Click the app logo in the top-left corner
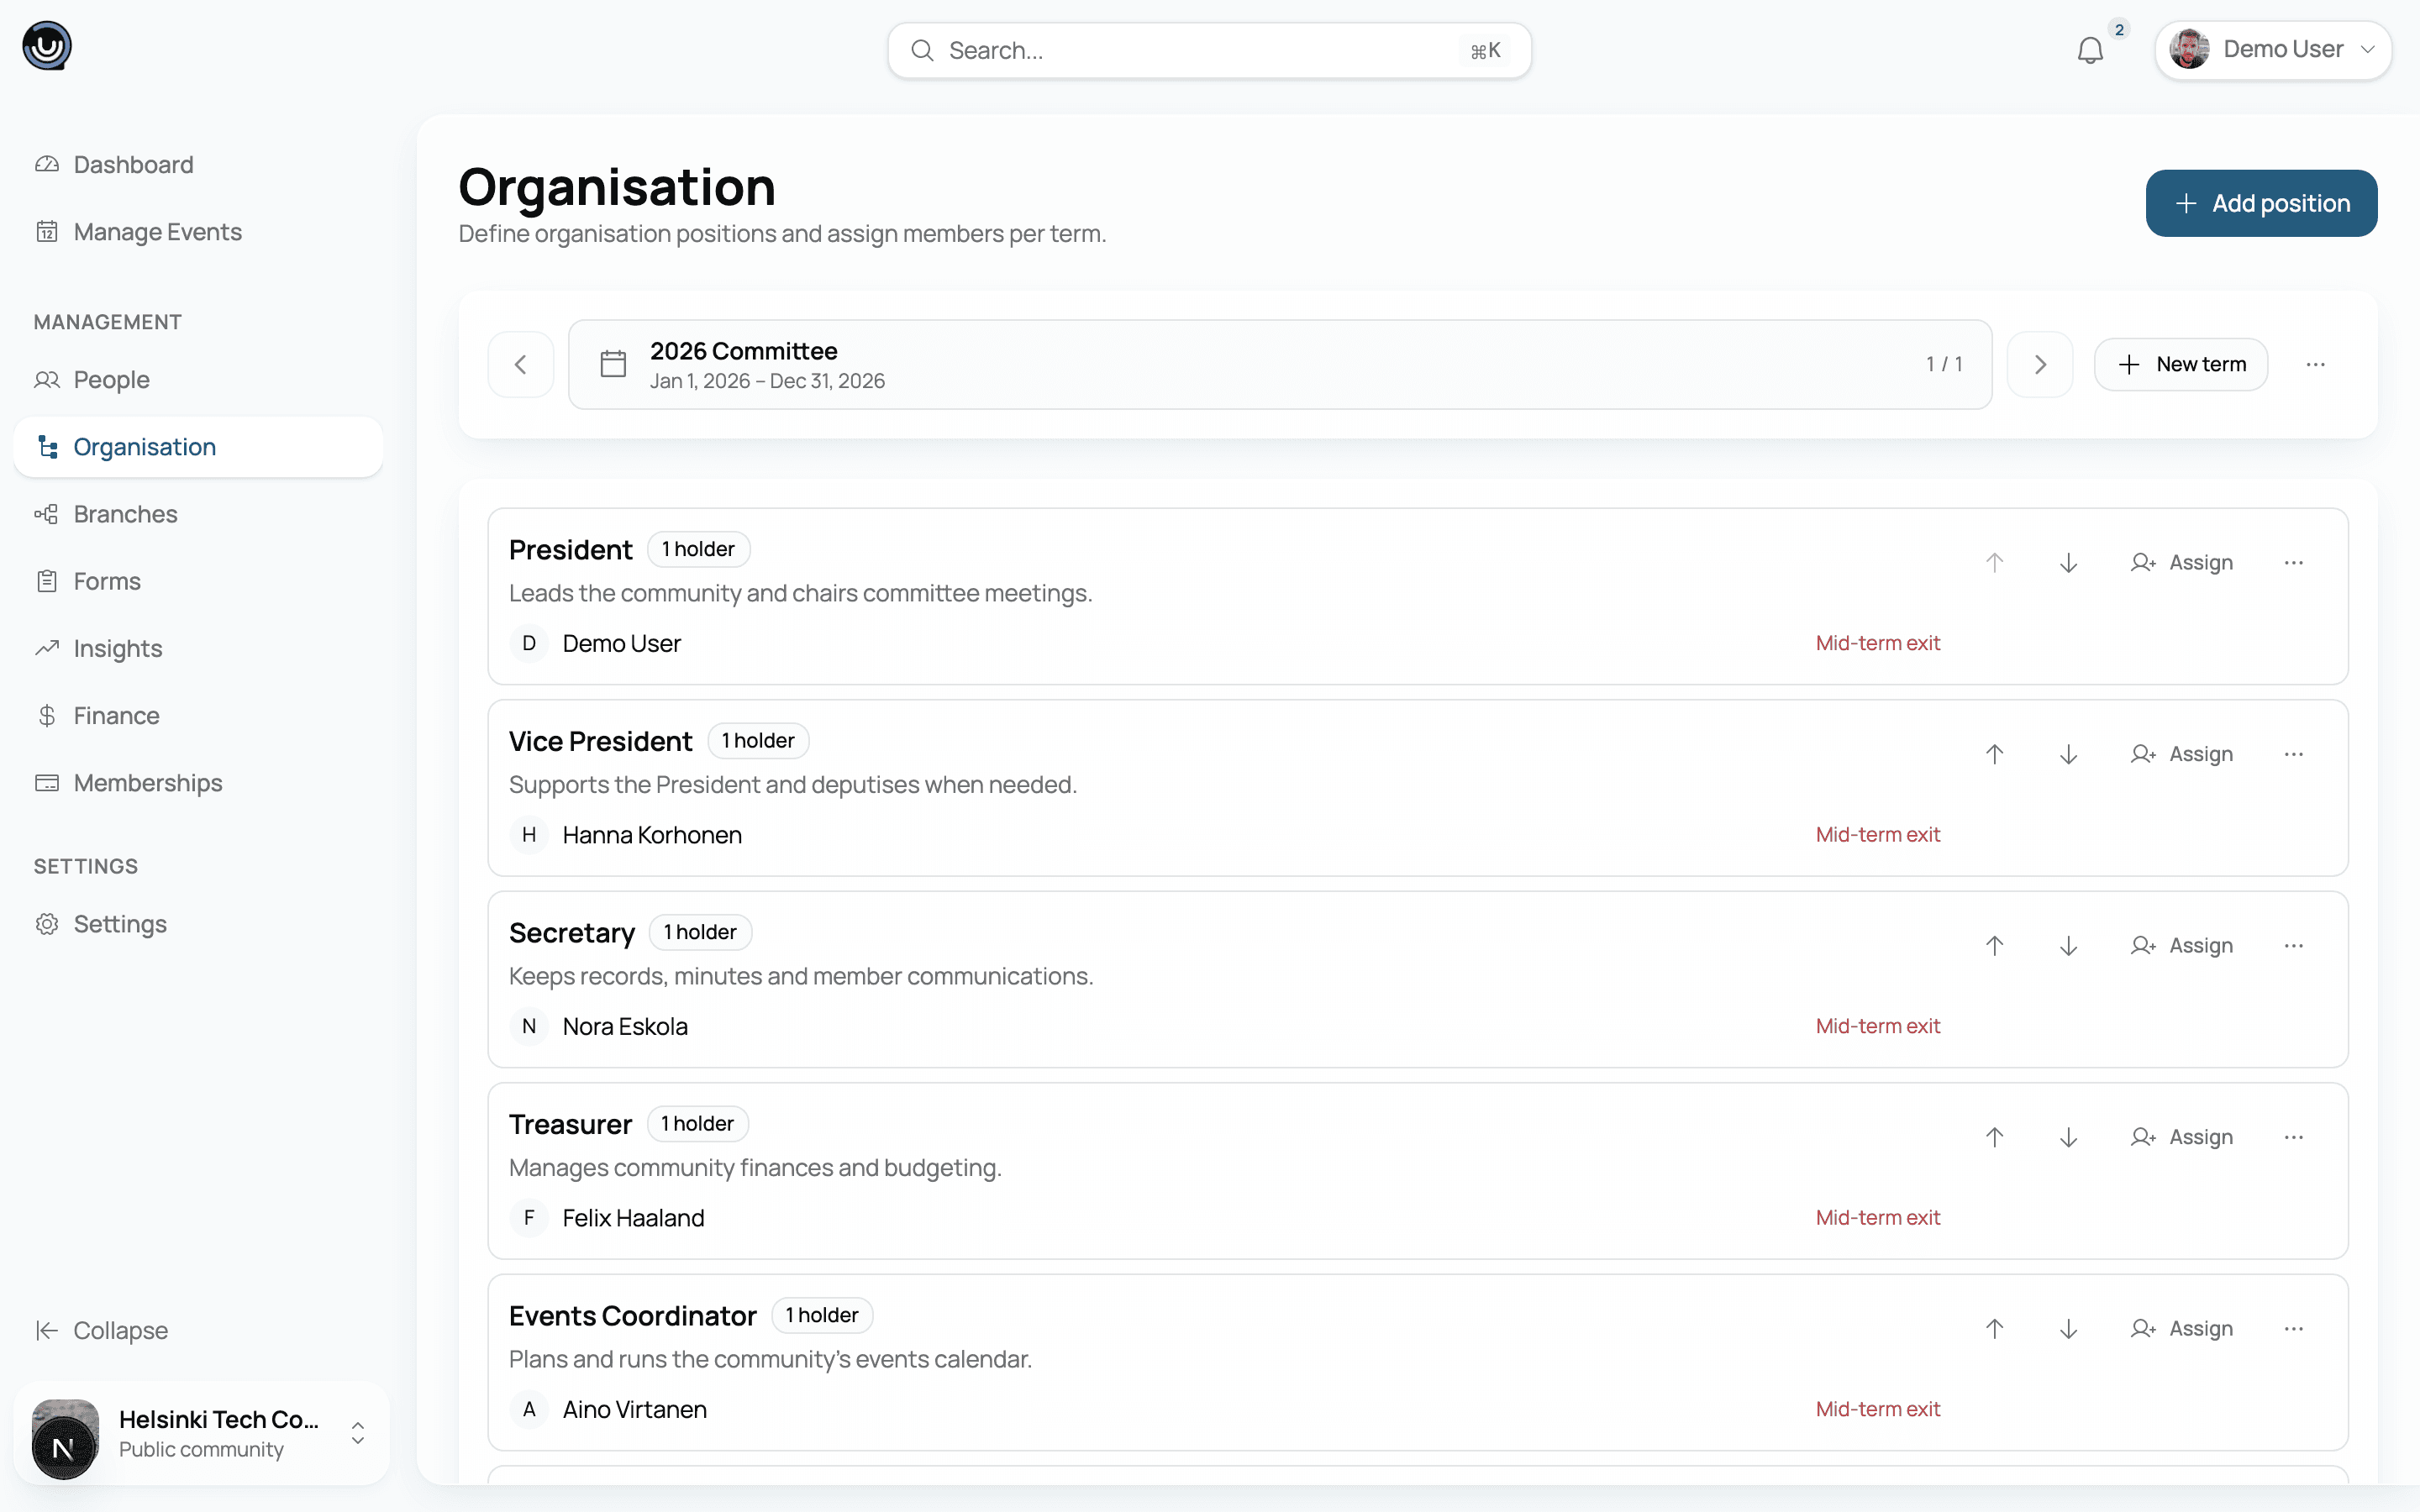Viewport: 2420px width, 1512px height. click(47, 46)
